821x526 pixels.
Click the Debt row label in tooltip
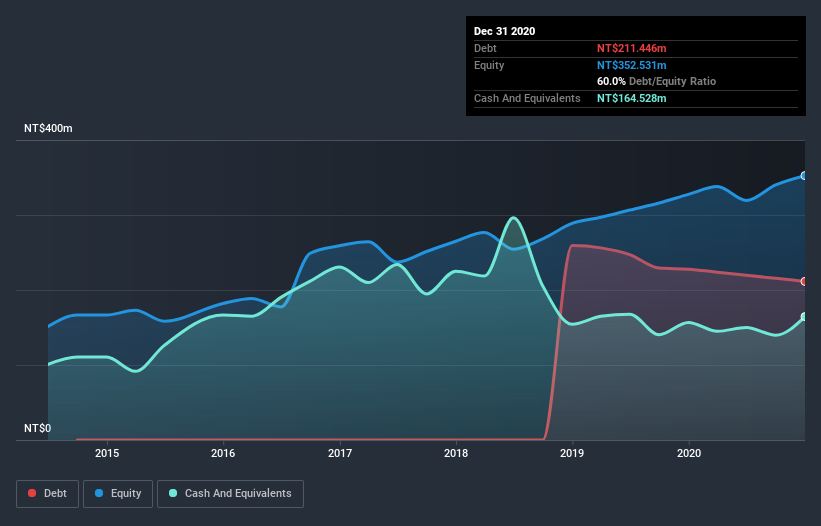tap(485, 48)
